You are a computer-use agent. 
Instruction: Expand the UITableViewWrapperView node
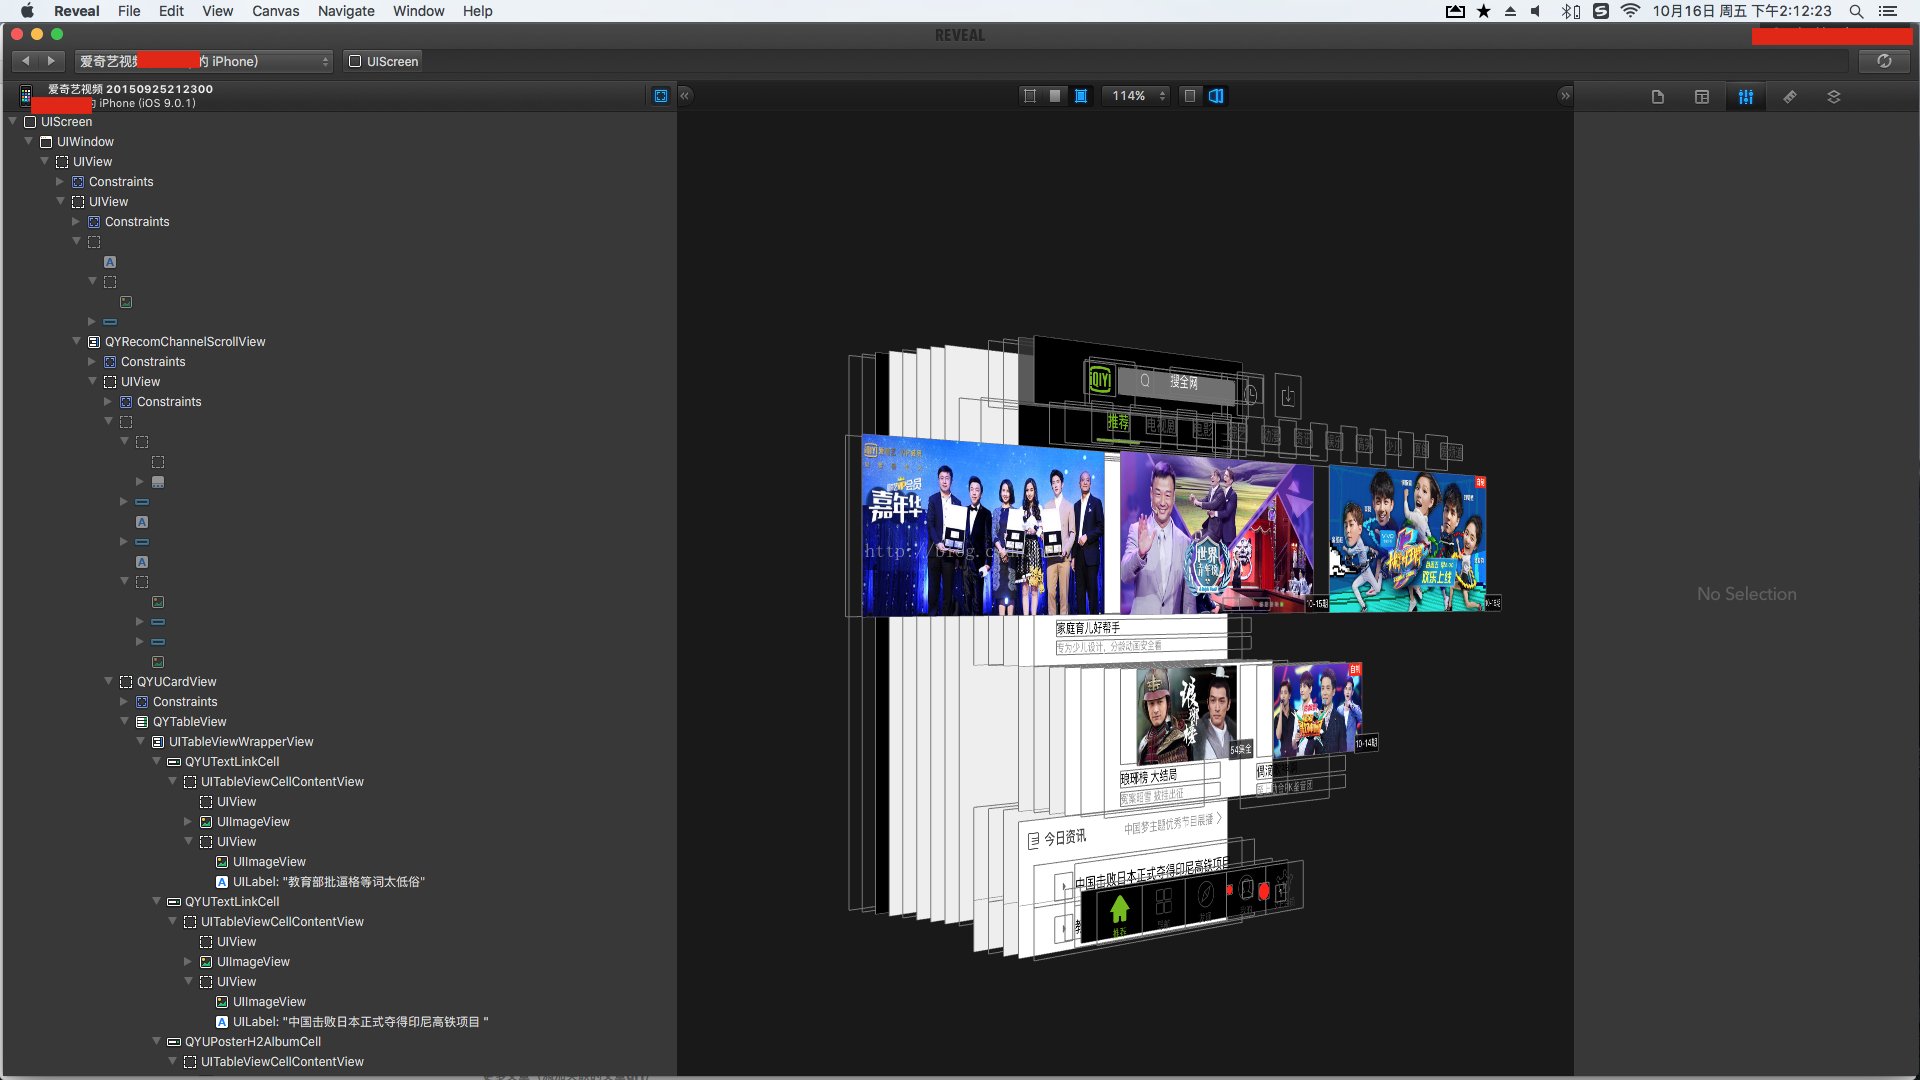[141, 741]
